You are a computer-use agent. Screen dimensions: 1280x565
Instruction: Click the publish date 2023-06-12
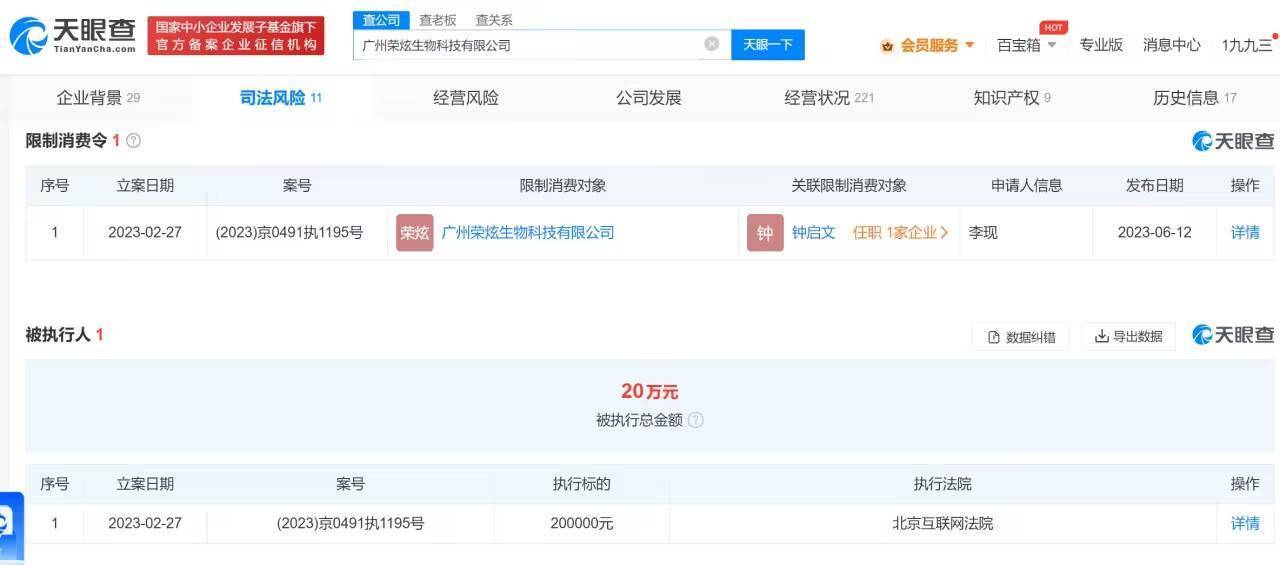(1155, 232)
